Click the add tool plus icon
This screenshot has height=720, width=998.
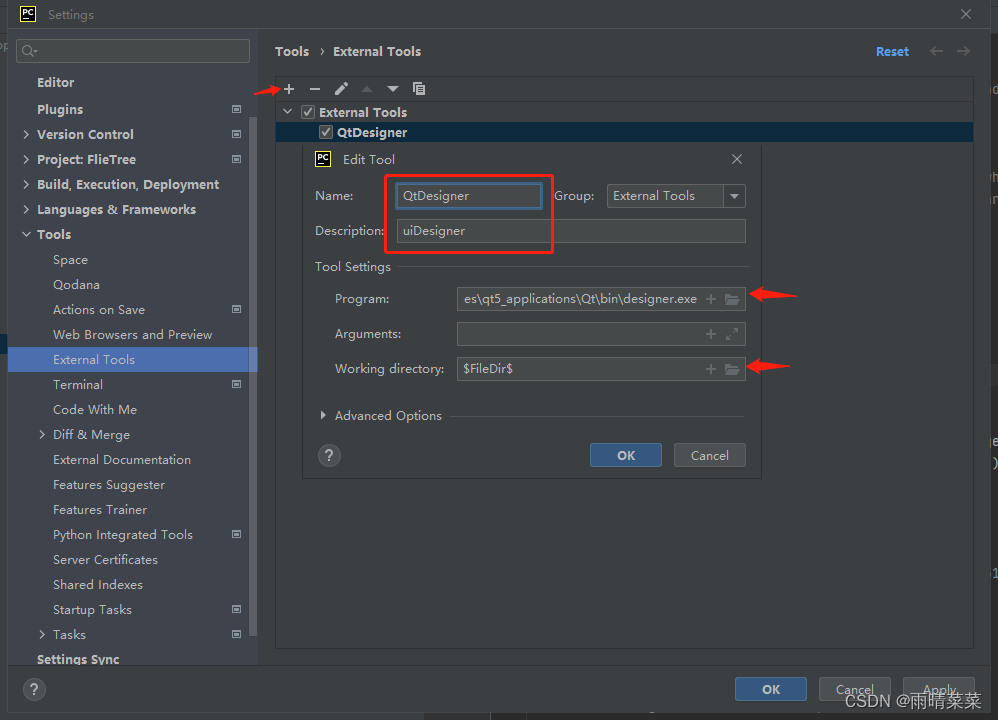(x=289, y=89)
